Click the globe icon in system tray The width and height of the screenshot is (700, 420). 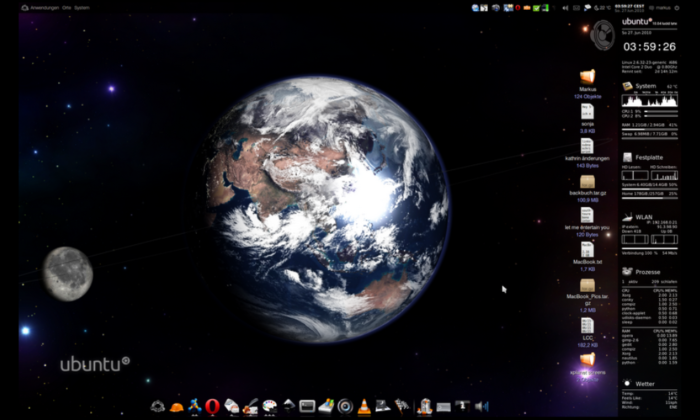[475, 8]
